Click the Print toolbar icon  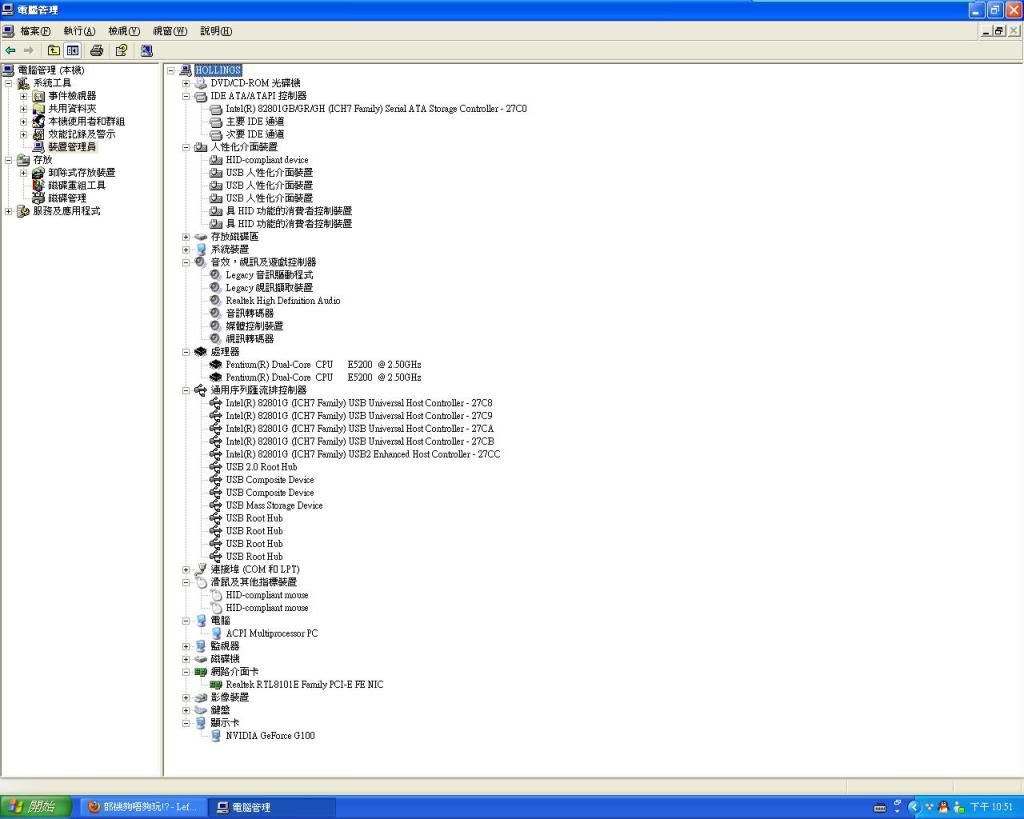(97, 50)
